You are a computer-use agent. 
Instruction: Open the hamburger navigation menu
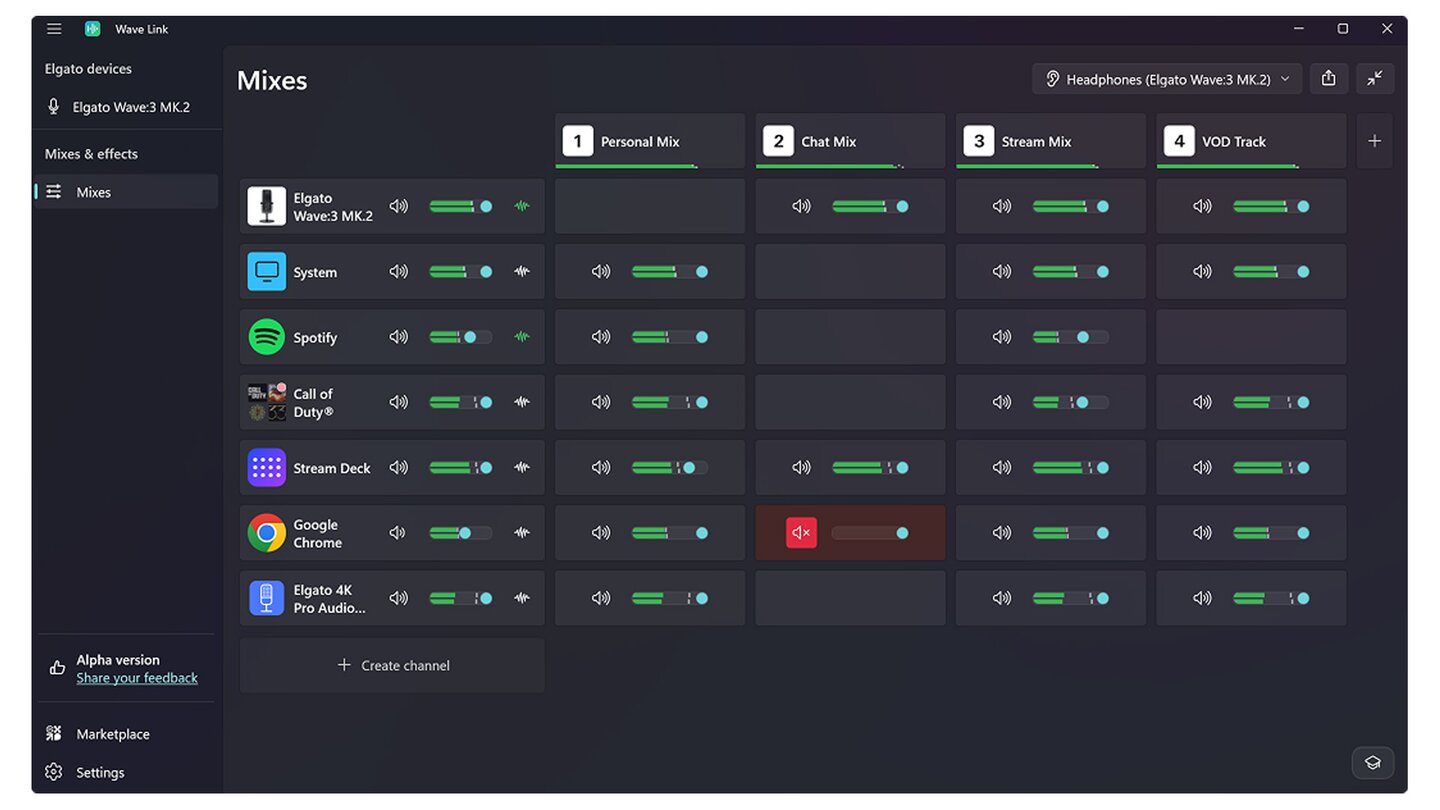tap(54, 29)
